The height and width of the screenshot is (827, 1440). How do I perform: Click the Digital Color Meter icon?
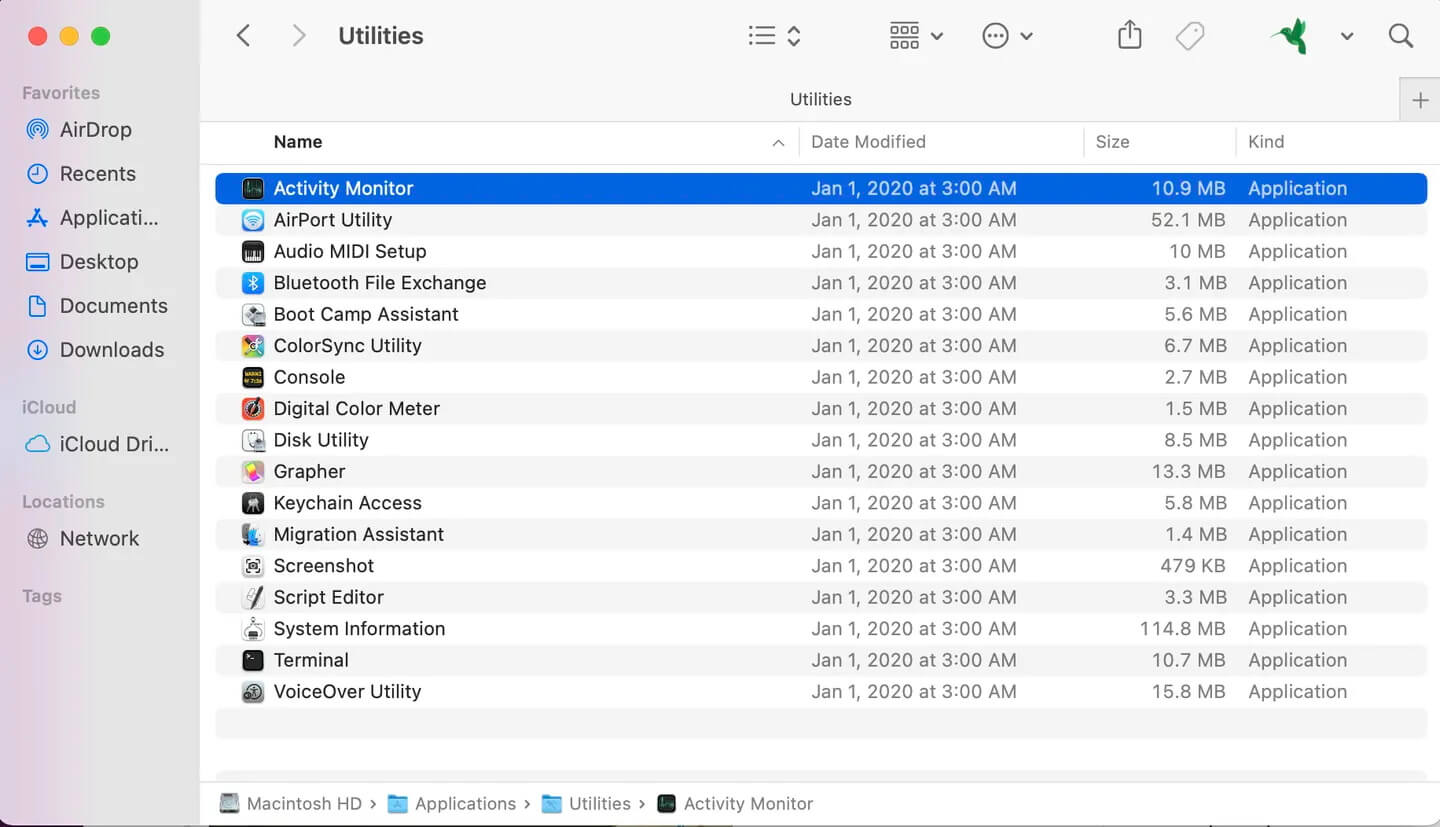253,409
